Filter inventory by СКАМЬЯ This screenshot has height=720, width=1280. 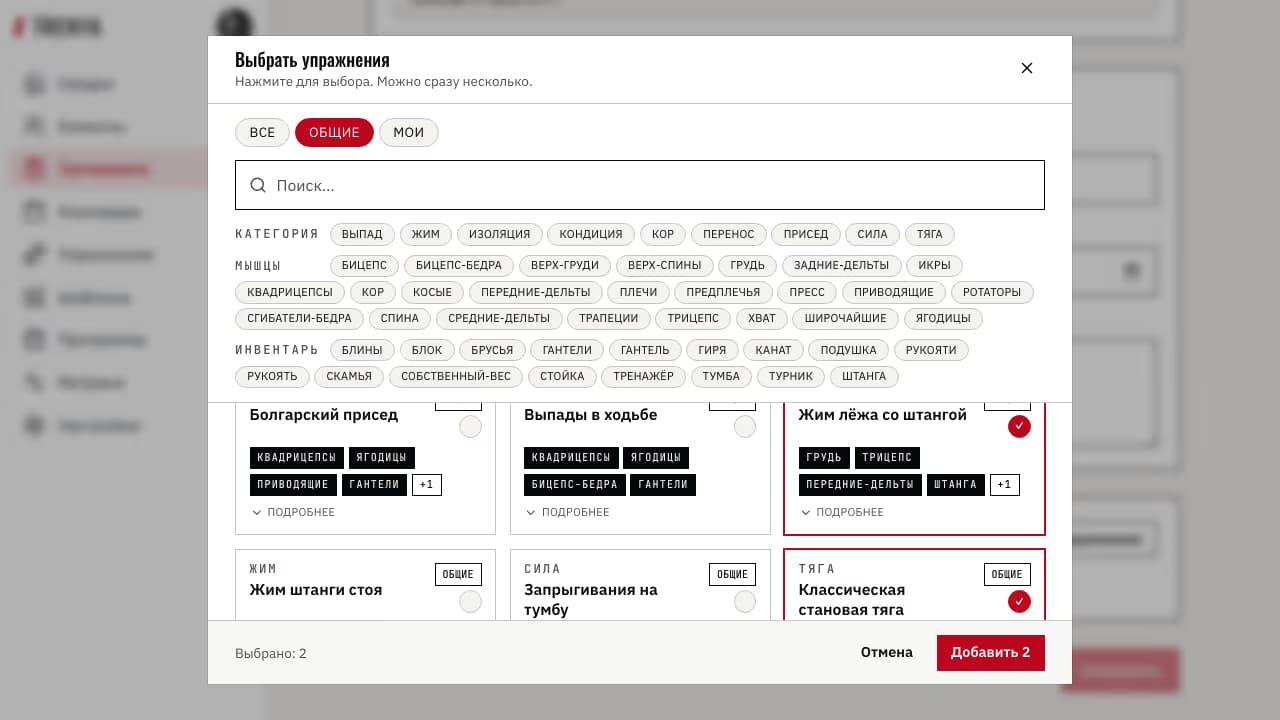tap(349, 377)
